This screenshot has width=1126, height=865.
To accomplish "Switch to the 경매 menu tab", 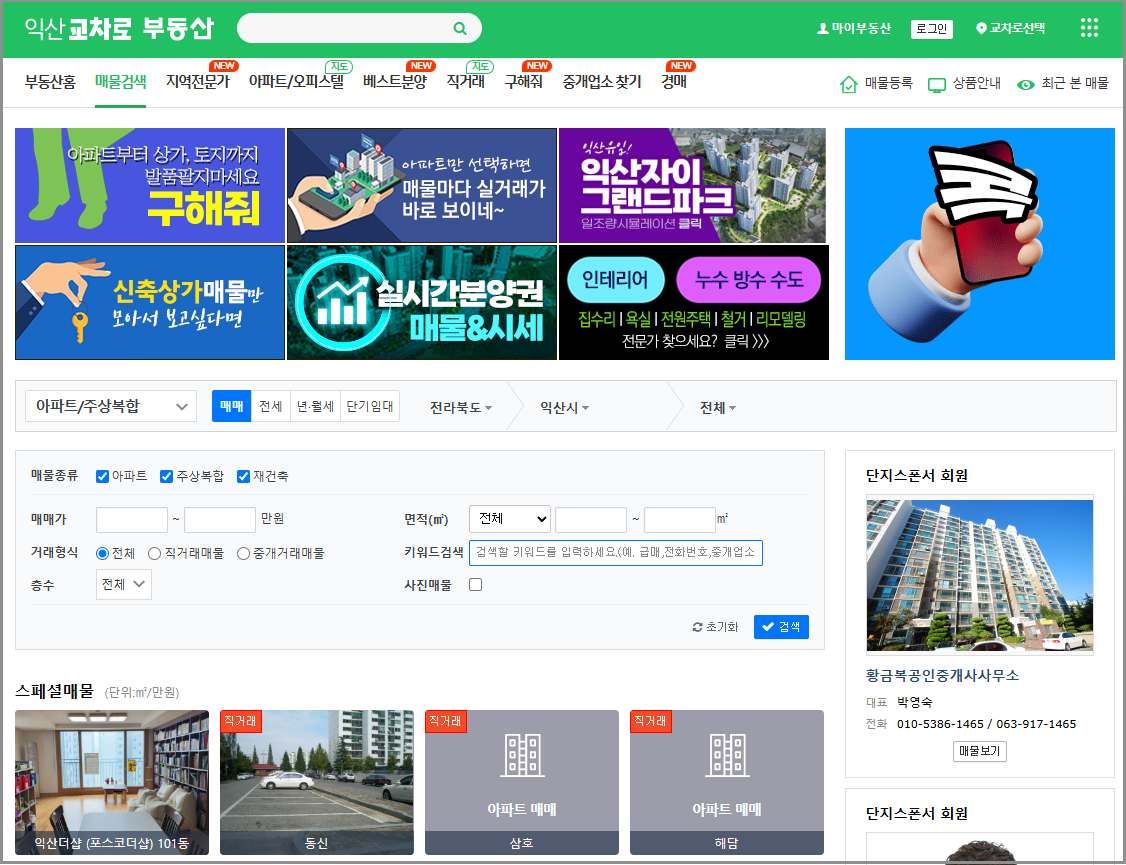I will (674, 84).
